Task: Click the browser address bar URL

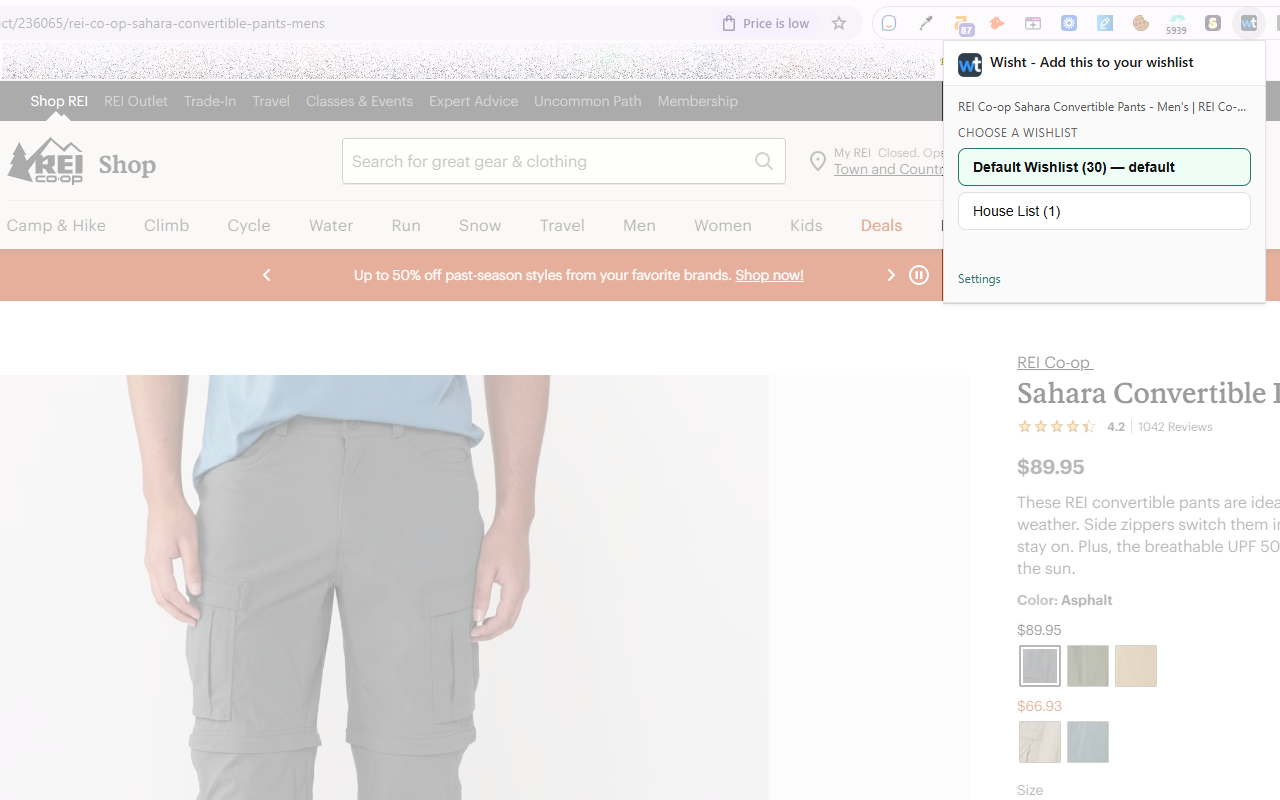Action: pos(162,23)
